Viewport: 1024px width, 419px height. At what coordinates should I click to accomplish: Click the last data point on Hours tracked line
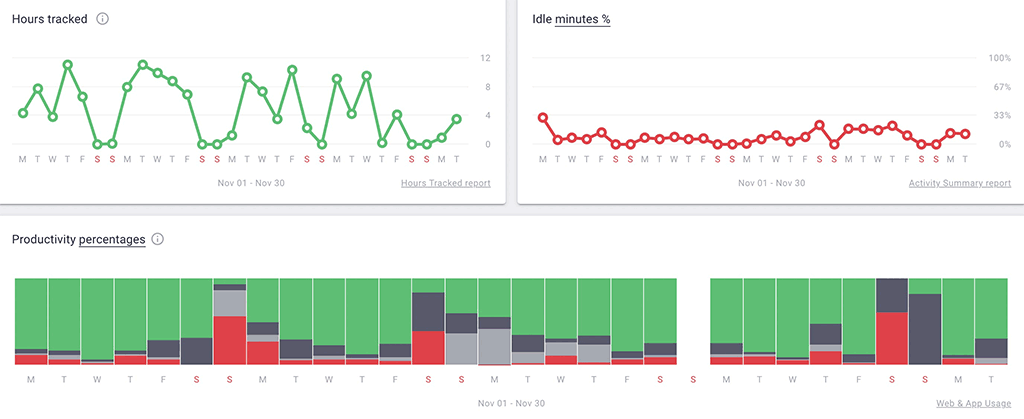pos(457,119)
